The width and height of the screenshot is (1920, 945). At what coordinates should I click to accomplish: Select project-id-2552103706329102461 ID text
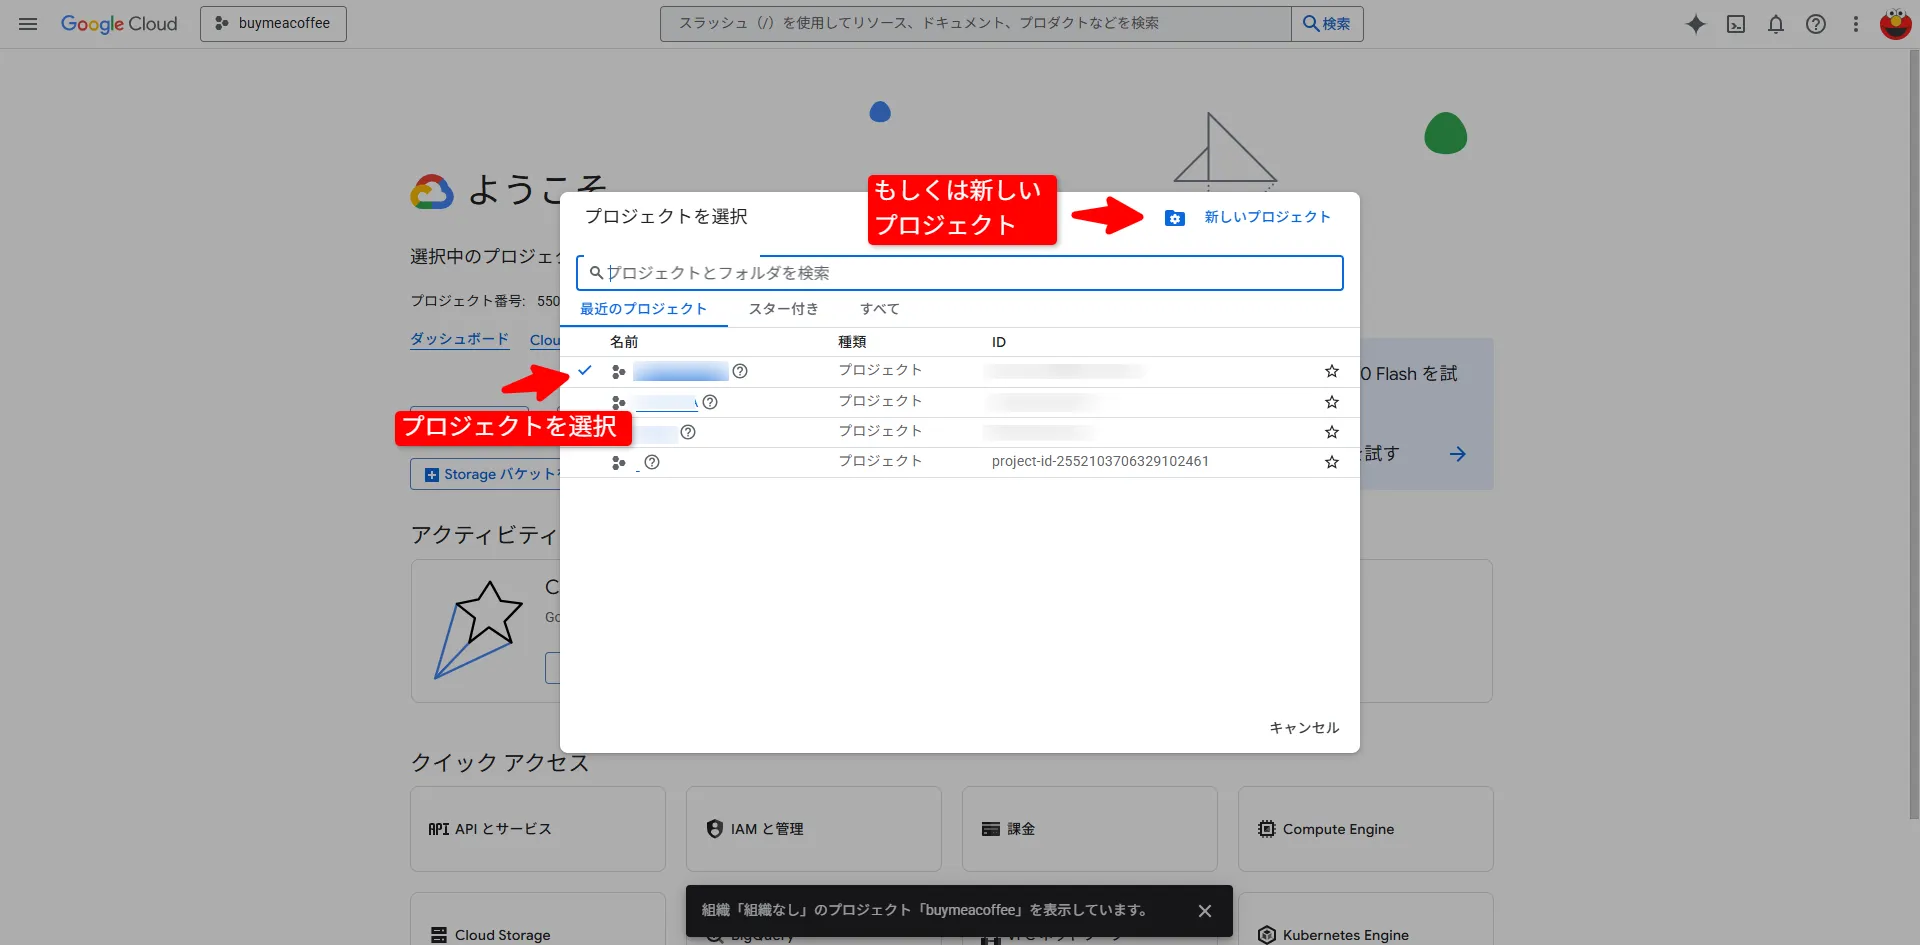click(1100, 461)
